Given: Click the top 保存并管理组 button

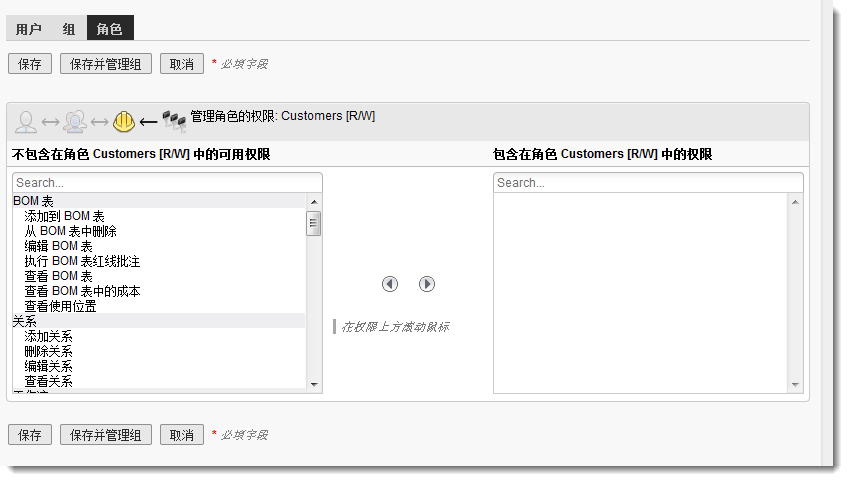Looking at the screenshot, I should coord(105,64).
